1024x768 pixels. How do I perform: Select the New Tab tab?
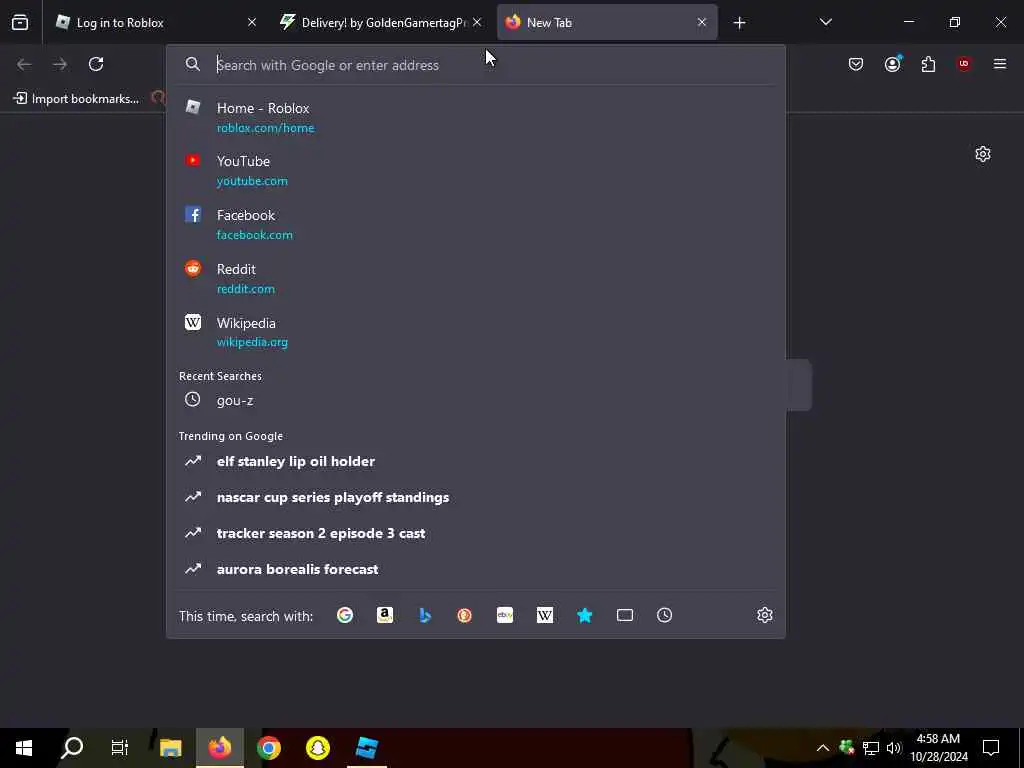click(x=607, y=22)
